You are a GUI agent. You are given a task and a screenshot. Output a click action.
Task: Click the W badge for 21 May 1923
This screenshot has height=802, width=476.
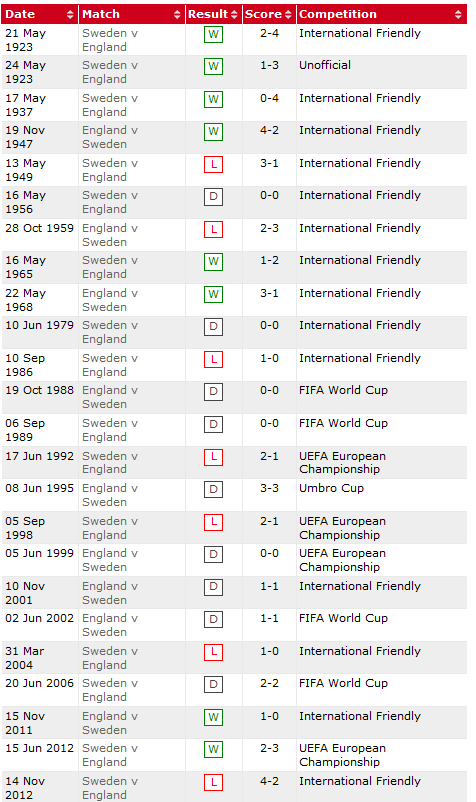coord(213,34)
